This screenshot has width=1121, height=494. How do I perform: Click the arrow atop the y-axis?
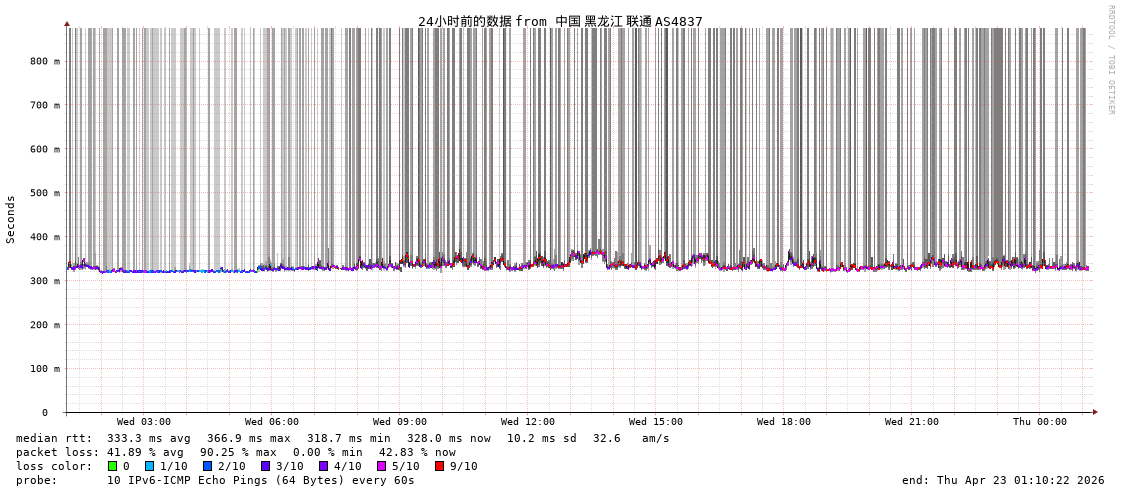[x=67, y=23]
